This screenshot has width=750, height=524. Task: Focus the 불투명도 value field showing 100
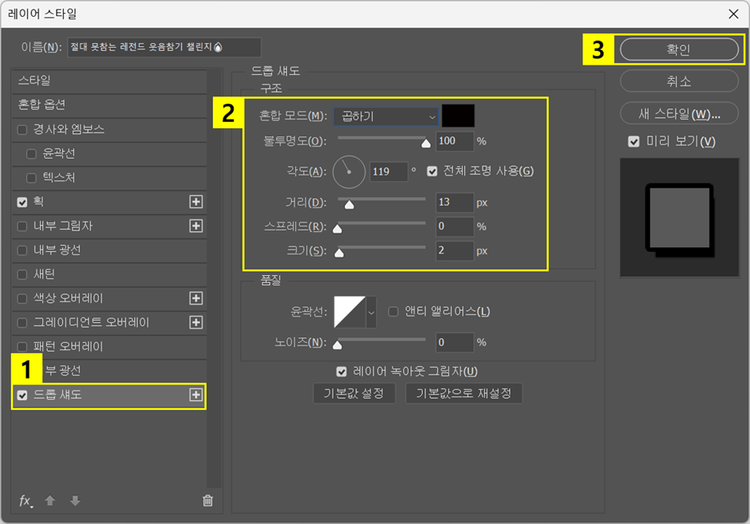tap(454, 141)
